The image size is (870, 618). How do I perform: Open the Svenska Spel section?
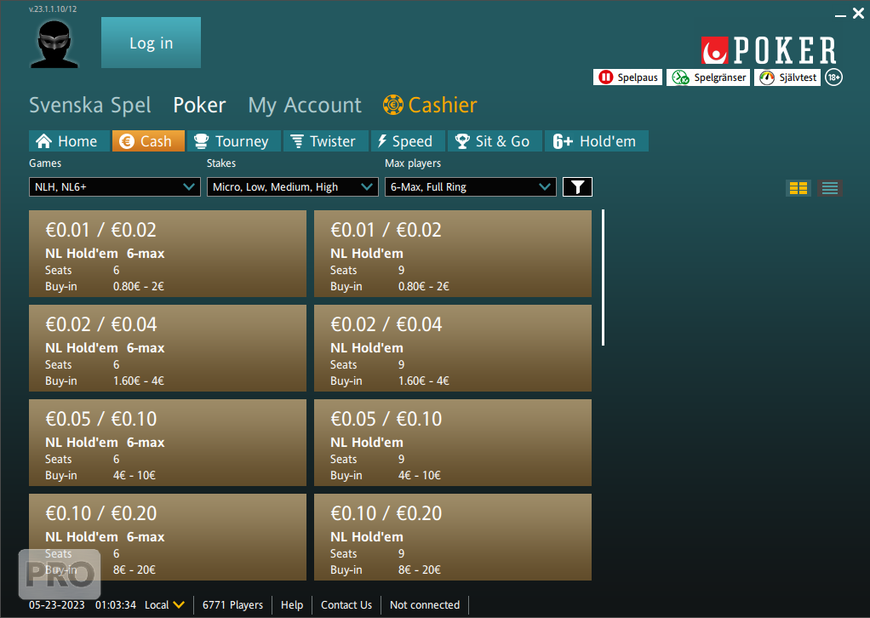(90, 105)
